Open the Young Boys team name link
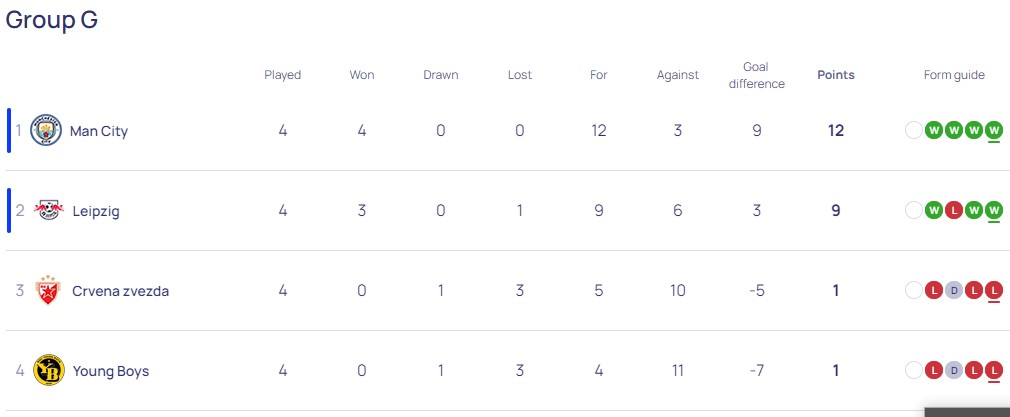Image resolution: width=1010 pixels, height=417 pixels. (110, 371)
